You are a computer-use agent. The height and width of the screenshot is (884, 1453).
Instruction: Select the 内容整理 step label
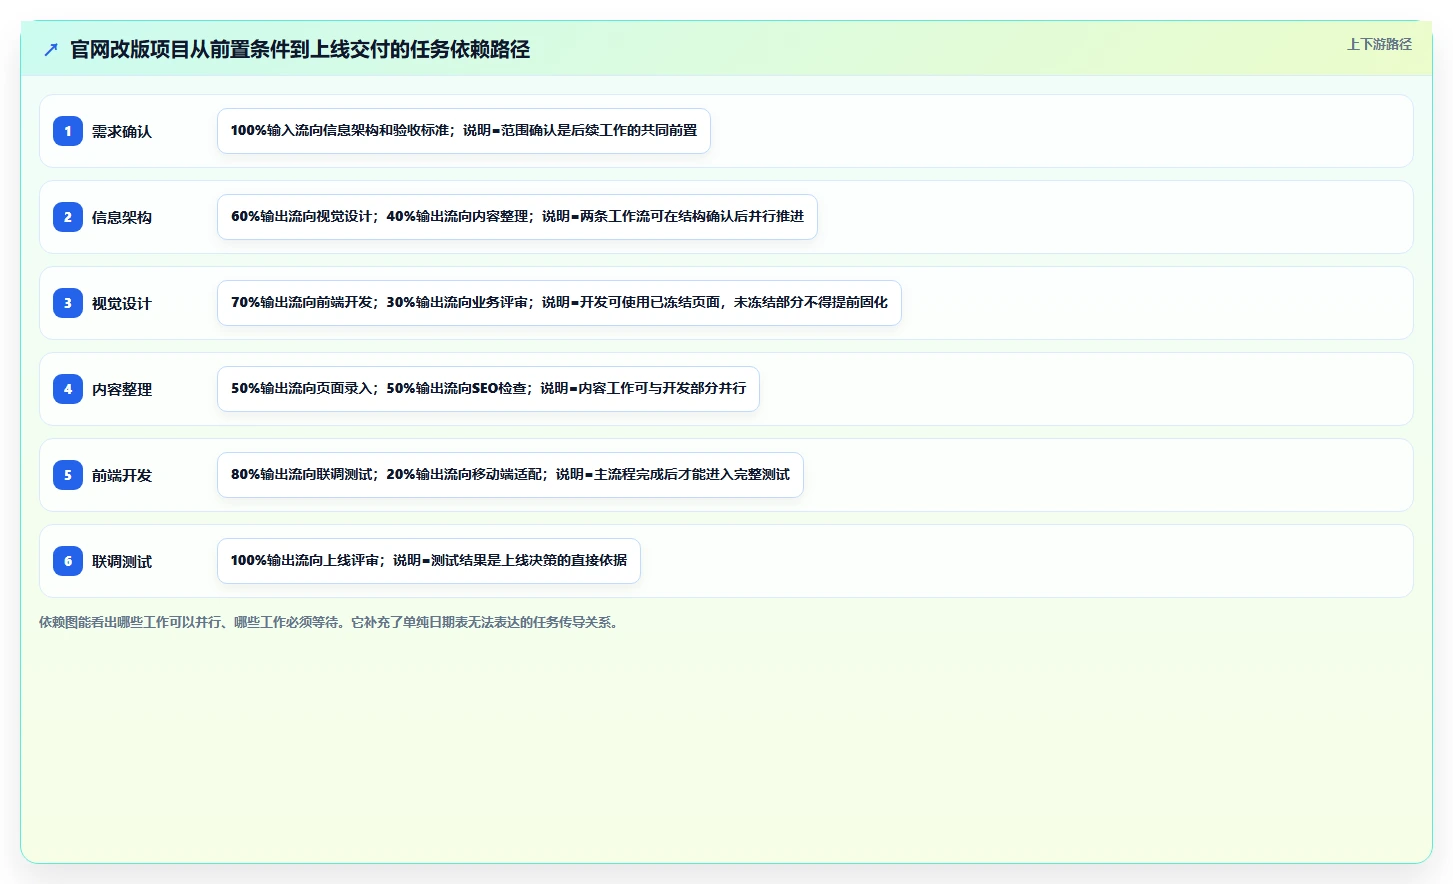pos(122,390)
